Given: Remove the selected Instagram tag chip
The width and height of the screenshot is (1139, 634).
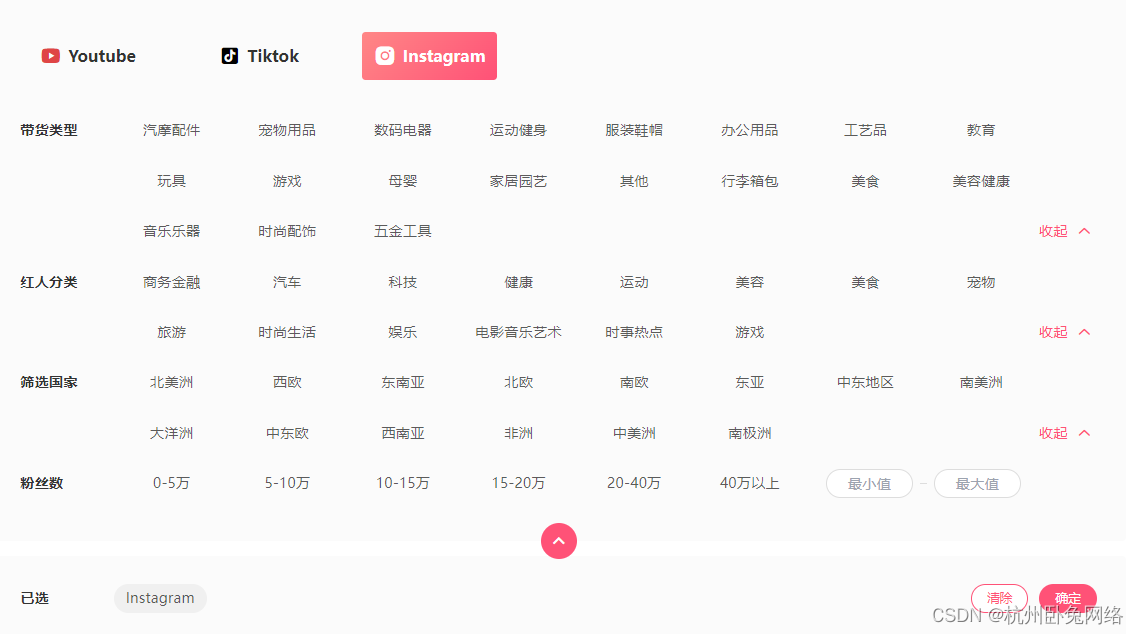Looking at the screenshot, I should [160, 598].
